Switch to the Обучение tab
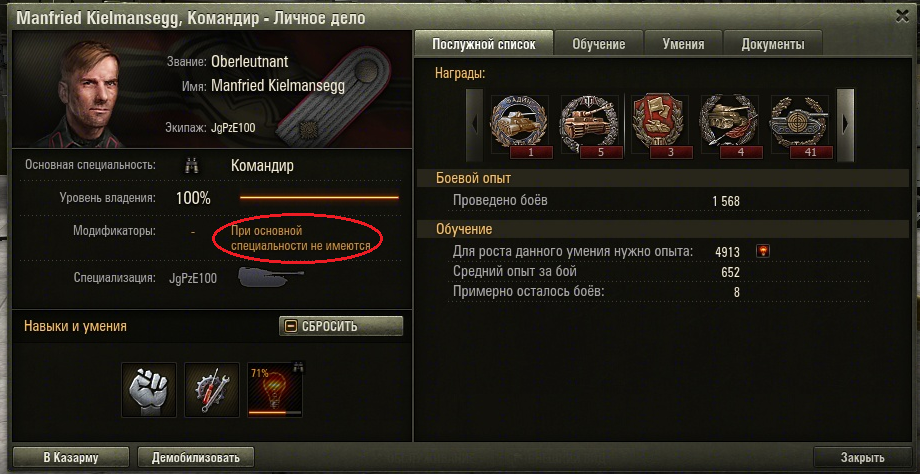This screenshot has height=474, width=920. coord(598,44)
